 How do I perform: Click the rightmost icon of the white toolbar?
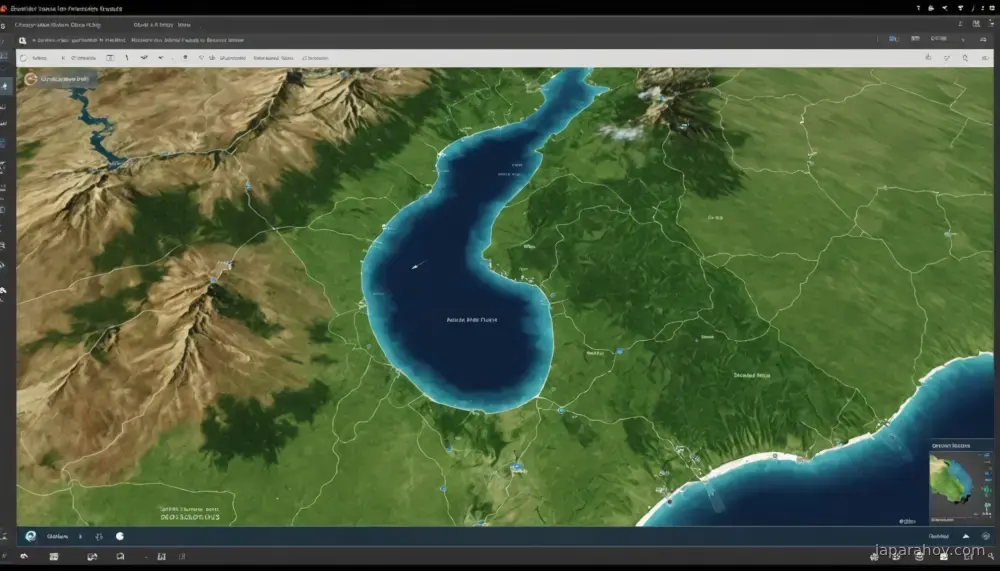(985, 58)
